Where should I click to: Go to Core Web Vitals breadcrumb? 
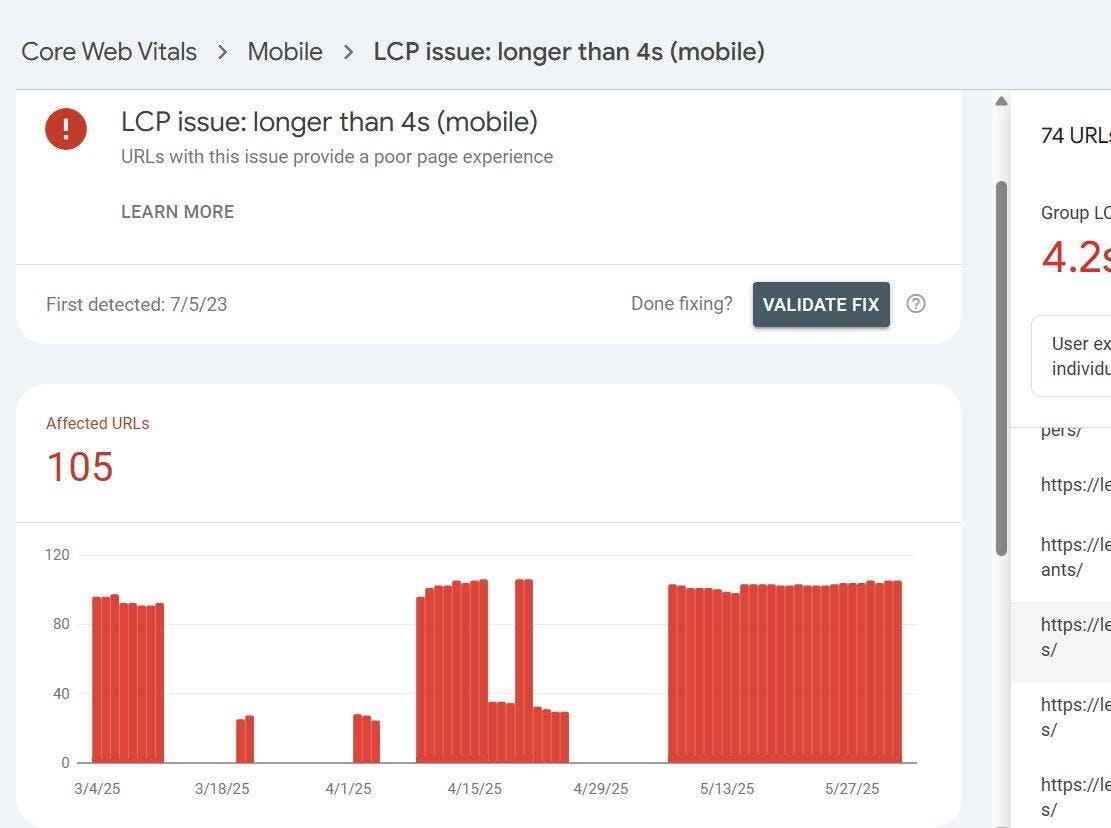click(x=109, y=52)
